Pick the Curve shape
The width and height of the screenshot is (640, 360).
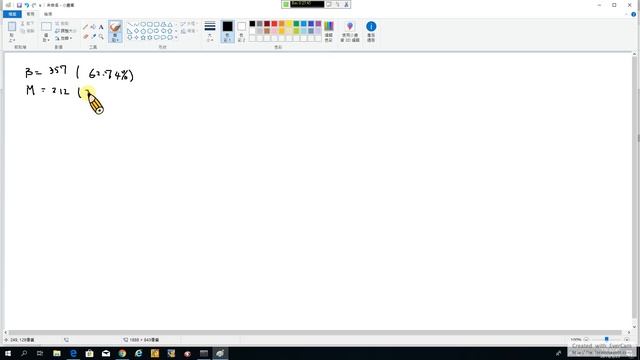137,24
